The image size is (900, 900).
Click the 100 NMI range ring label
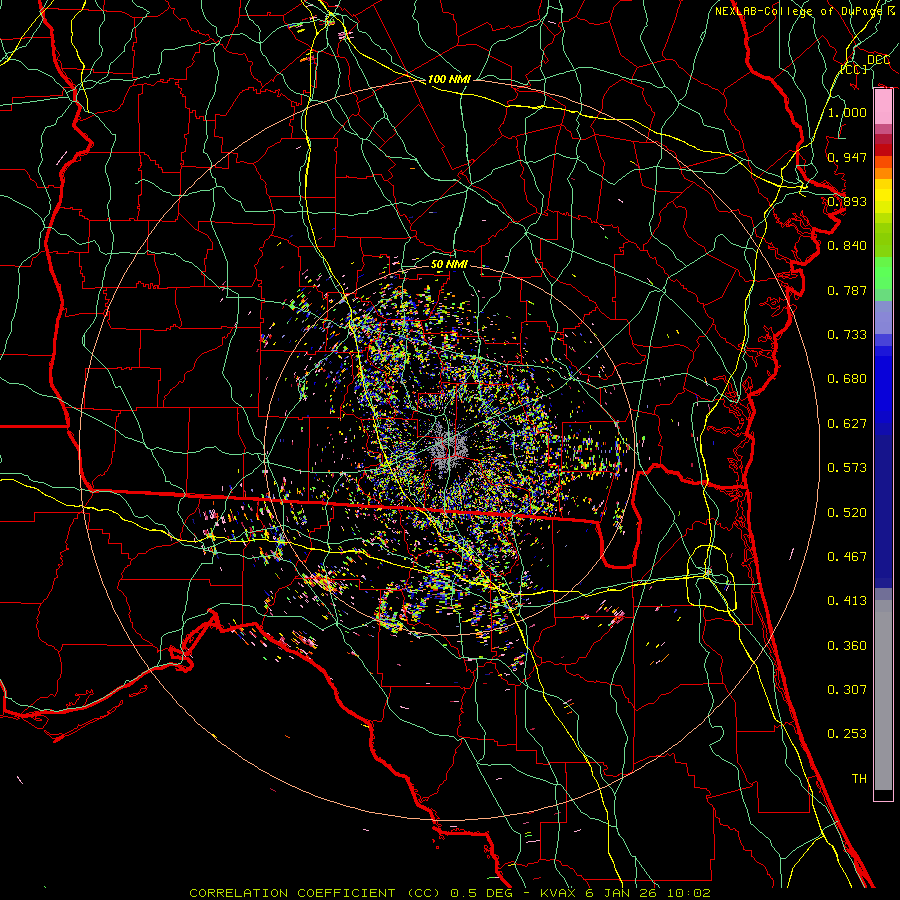pos(449,79)
